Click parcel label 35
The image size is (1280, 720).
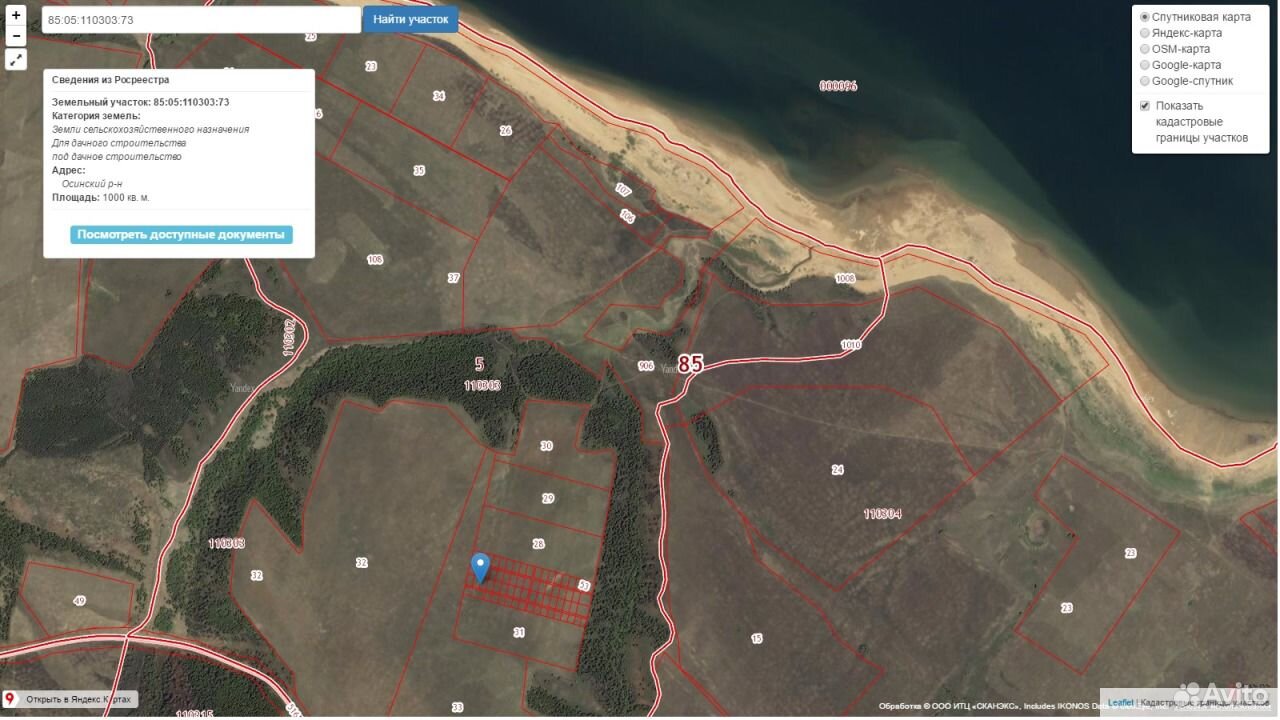pyautogui.click(x=419, y=170)
